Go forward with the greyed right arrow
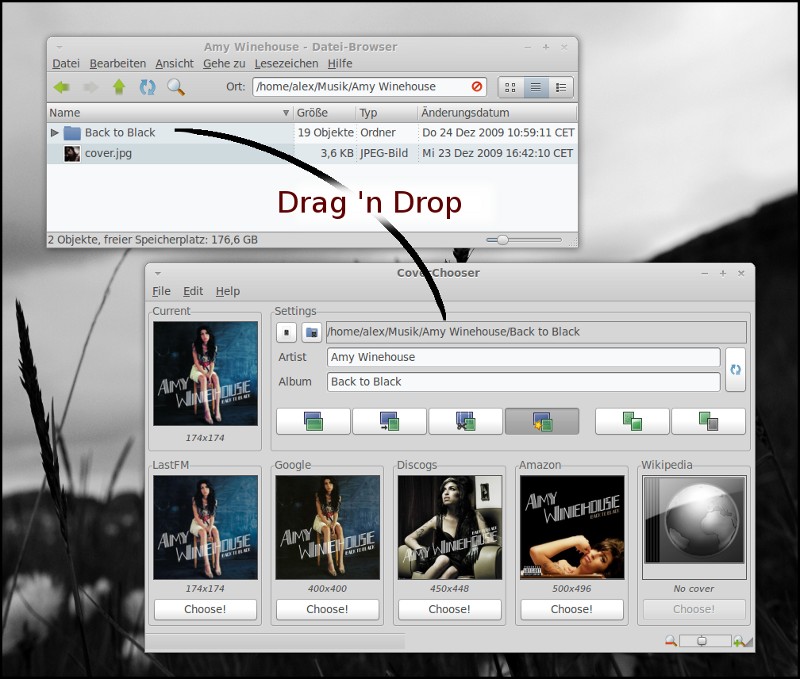 pos(90,87)
